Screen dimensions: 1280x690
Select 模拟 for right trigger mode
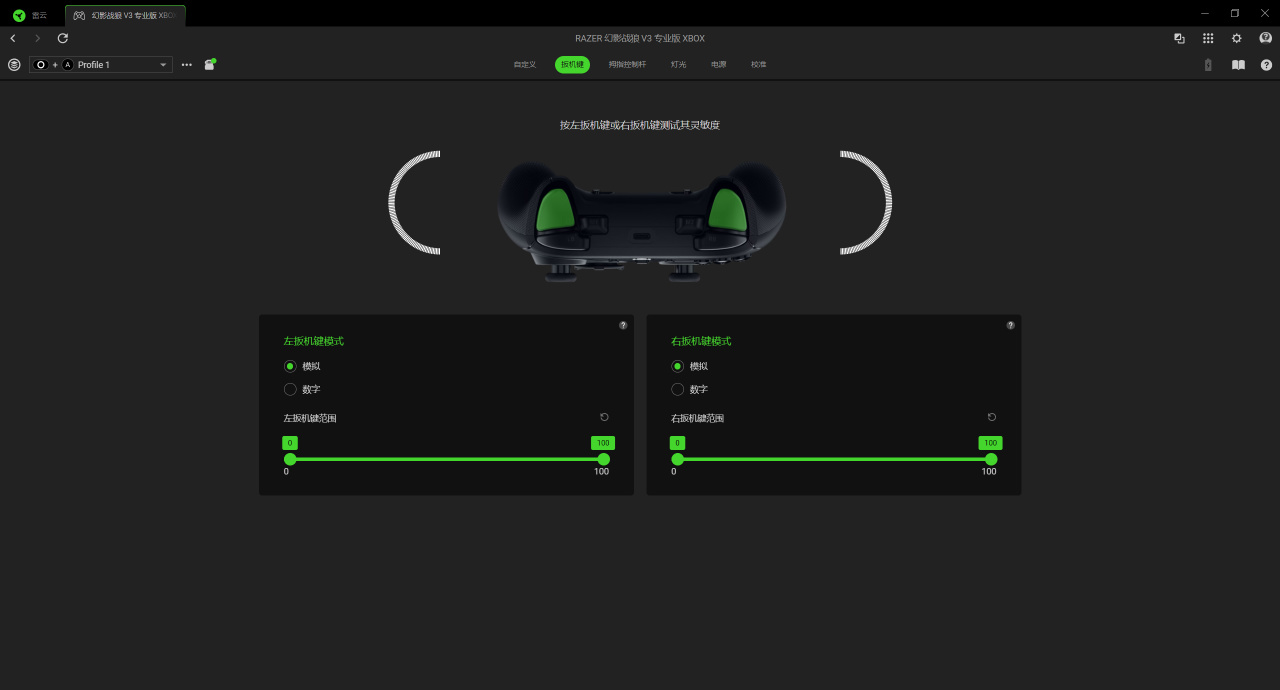(x=677, y=366)
